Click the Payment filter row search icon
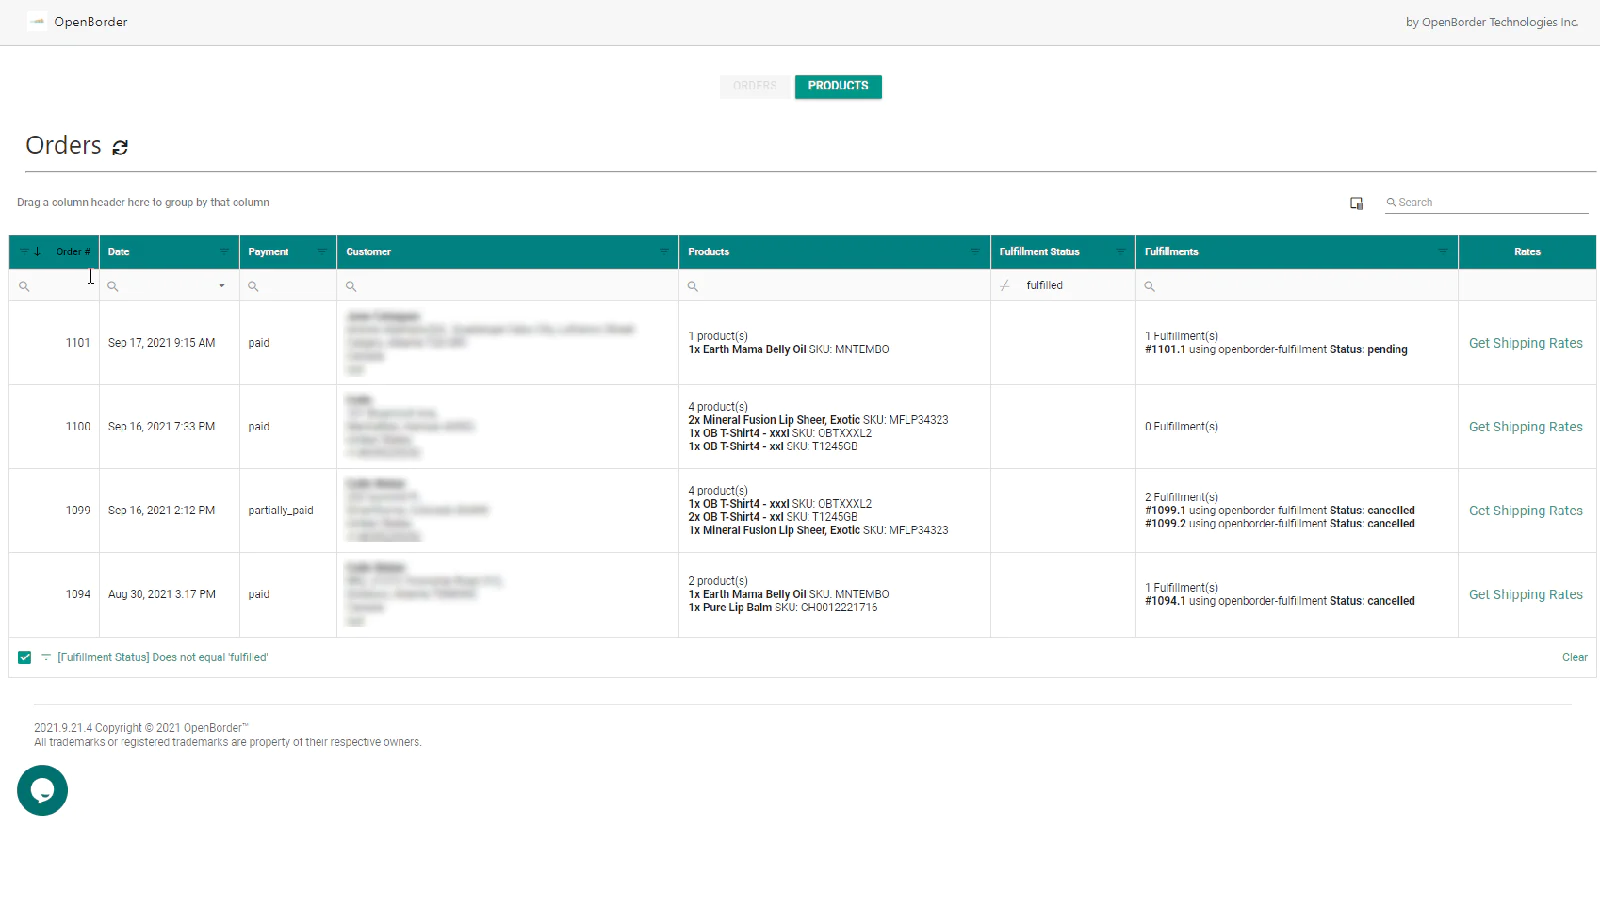This screenshot has height=900, width=1600. [x=254, y=287]
